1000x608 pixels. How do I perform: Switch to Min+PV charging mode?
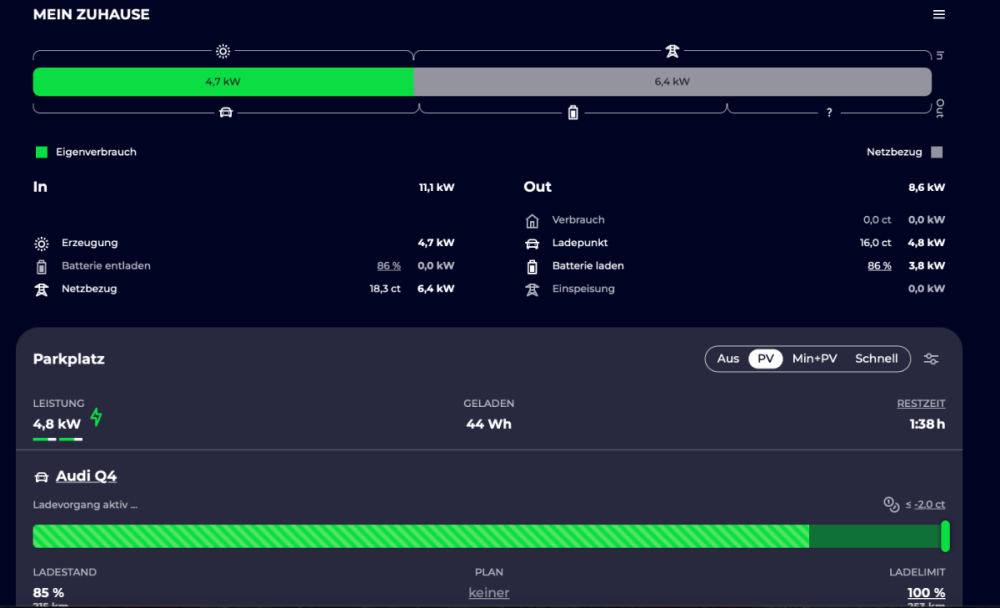click(x=814, y=359)
